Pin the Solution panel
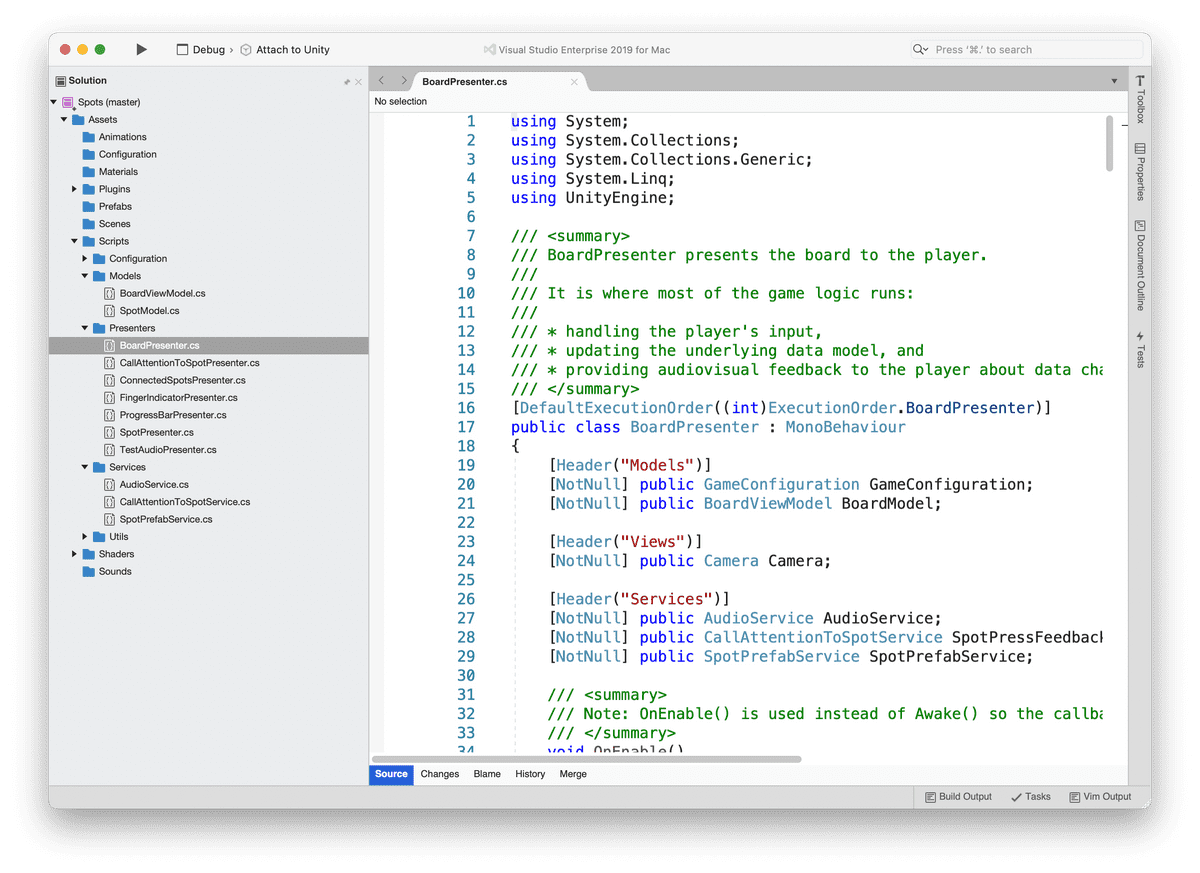This screenshot has height=873, width=1200. point(347,81)
